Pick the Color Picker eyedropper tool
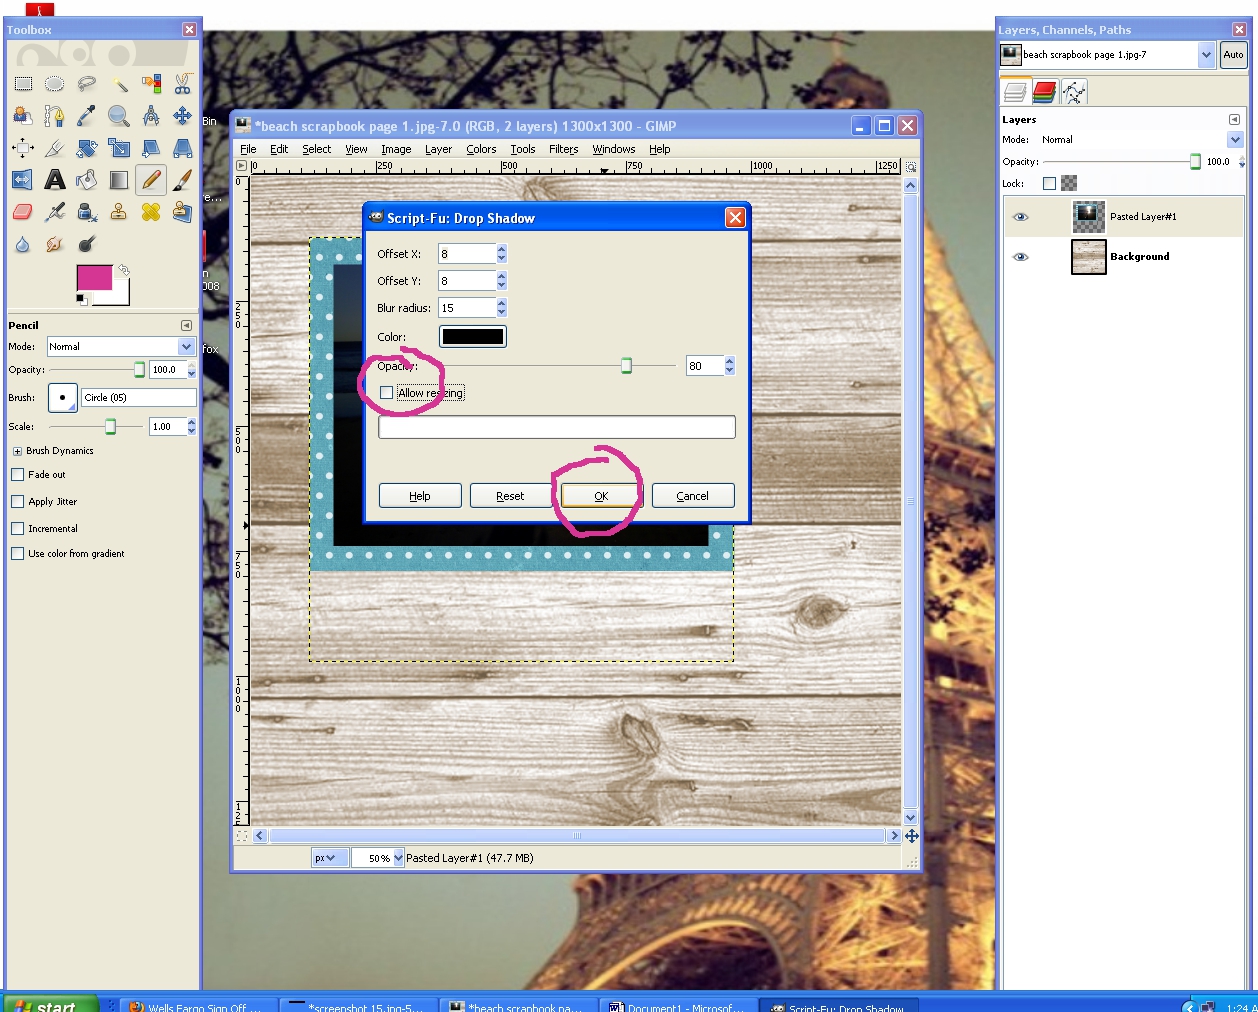This screenshot has height=1012, width=1258. coord(87,116)
